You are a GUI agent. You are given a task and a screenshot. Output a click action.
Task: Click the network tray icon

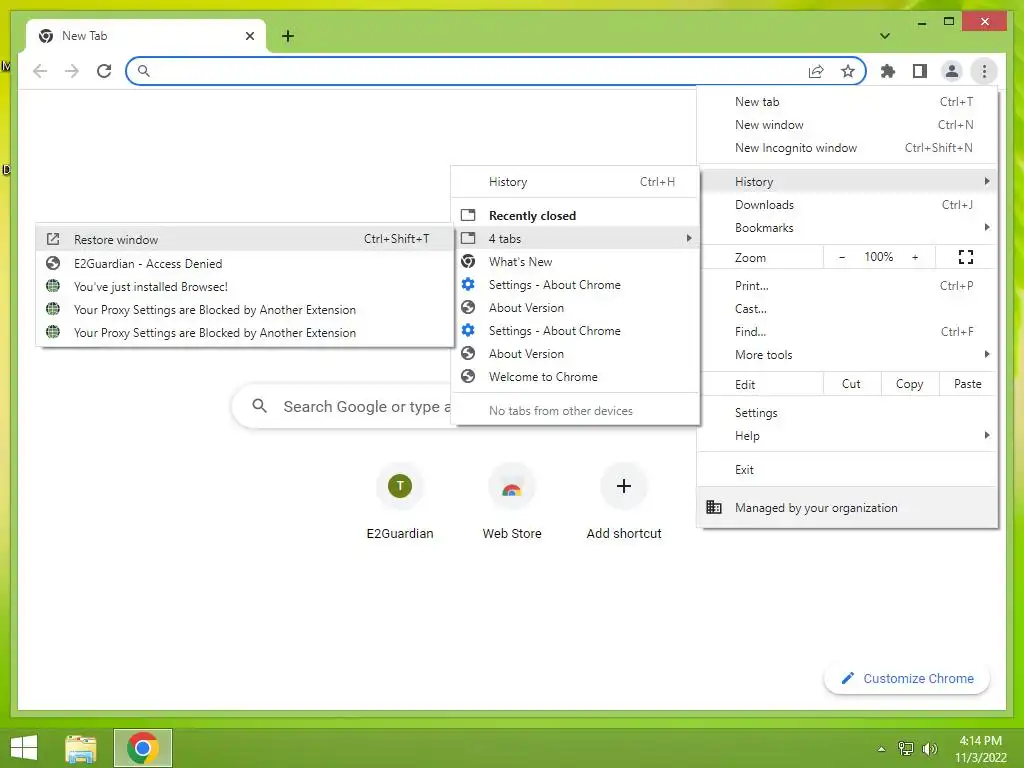(905, 748)
